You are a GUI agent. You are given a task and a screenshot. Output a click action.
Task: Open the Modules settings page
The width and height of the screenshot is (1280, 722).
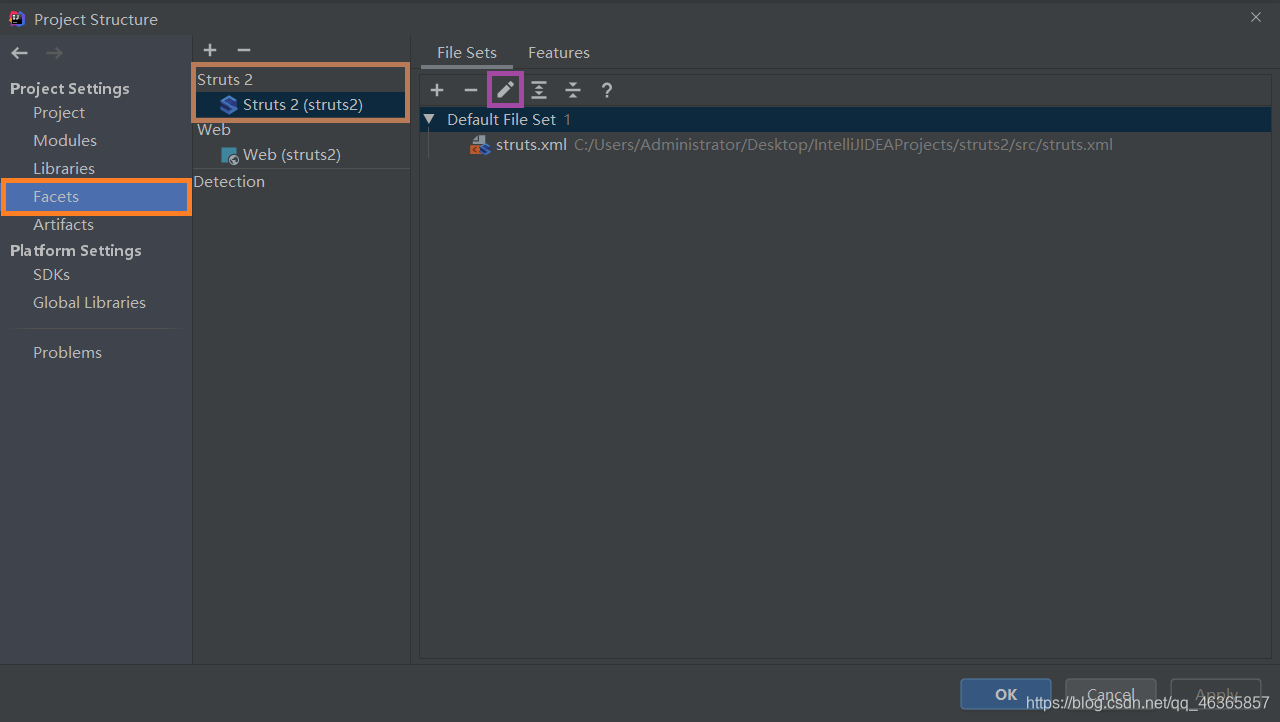click(x=65, y=141)
